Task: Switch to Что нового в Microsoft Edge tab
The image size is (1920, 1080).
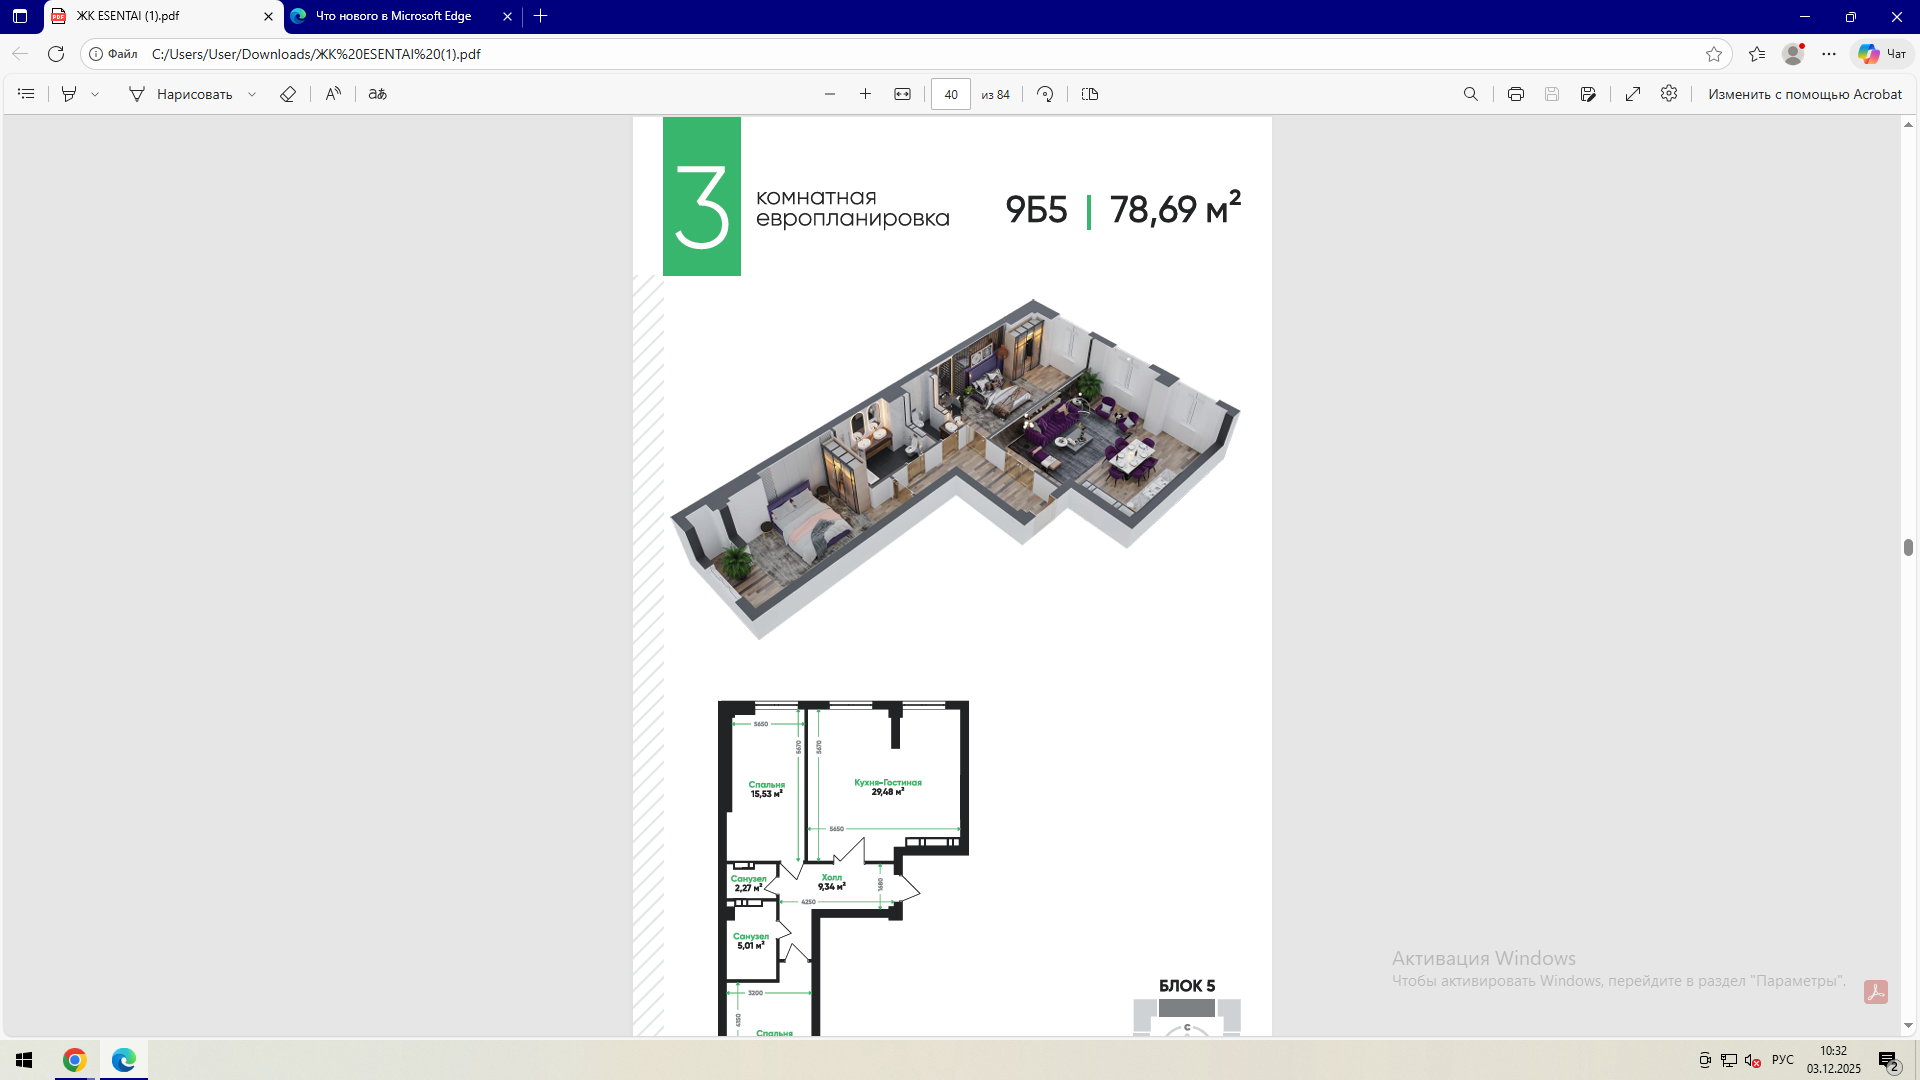Action: pos(393,16)
